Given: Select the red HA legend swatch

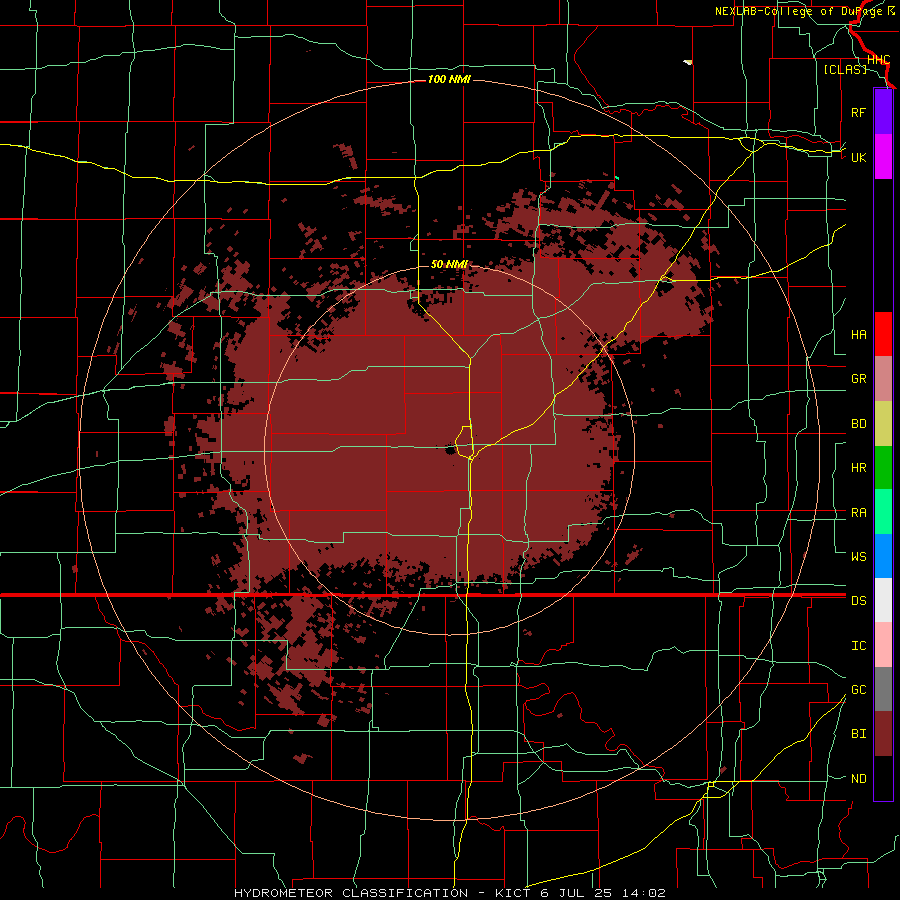Looking at the screenshot, I should click(x=883, y=334).
